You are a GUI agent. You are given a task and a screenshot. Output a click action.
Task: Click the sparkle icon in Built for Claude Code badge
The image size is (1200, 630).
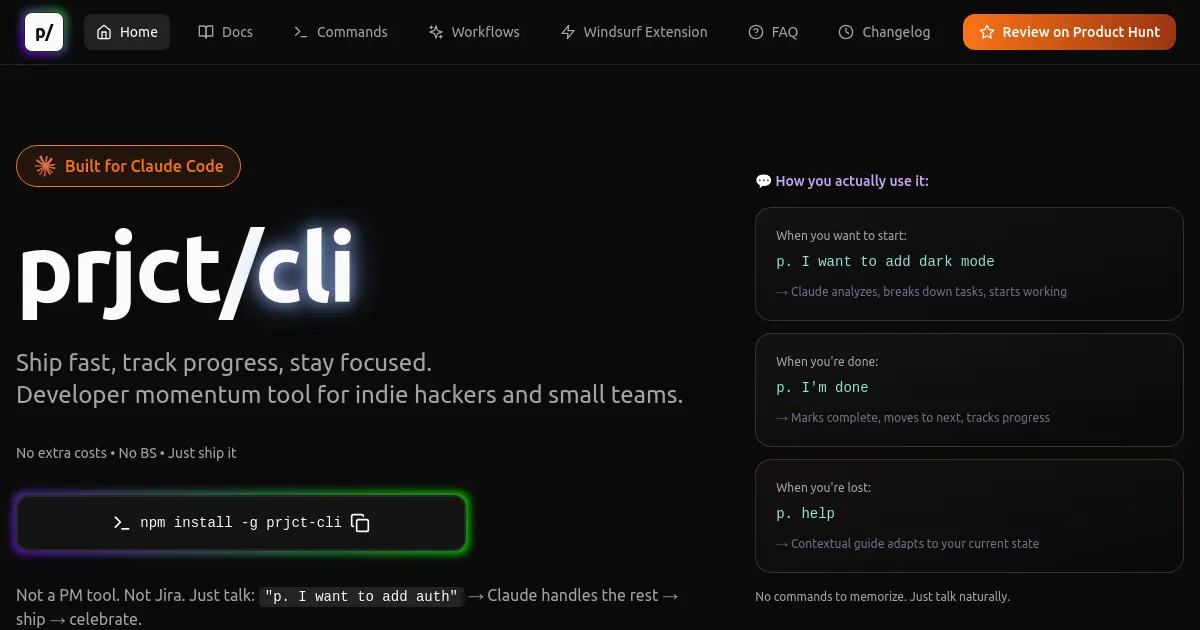[x=44, y=166]
